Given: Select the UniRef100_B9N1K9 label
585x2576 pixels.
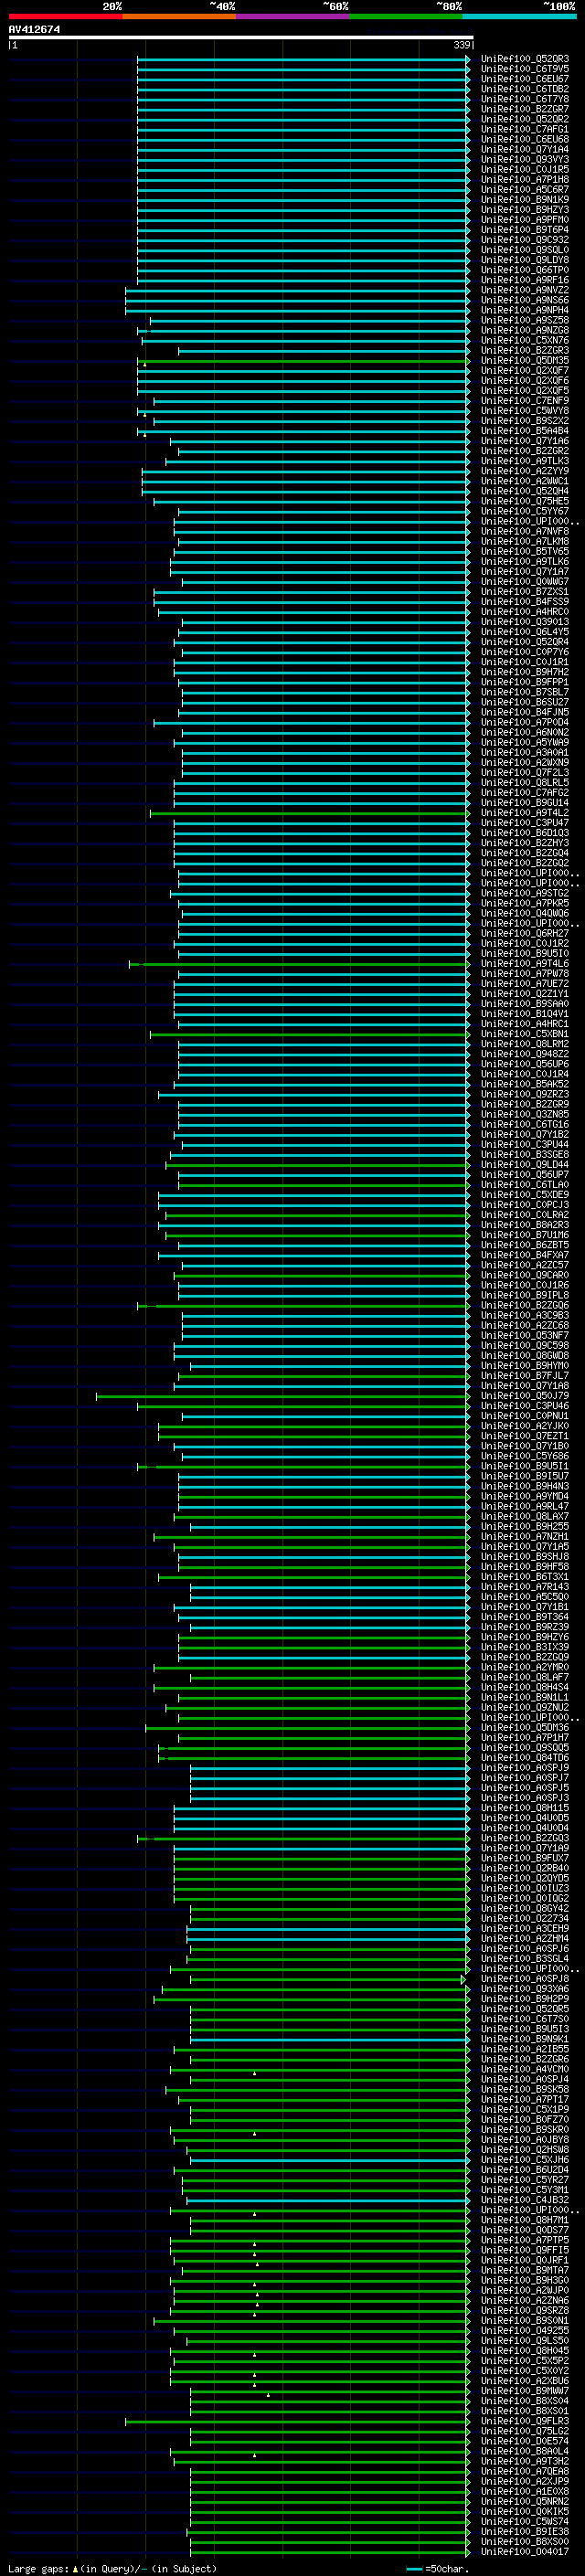Looking at the screenshot, I should pyautogui.click(x=524, y=200).
